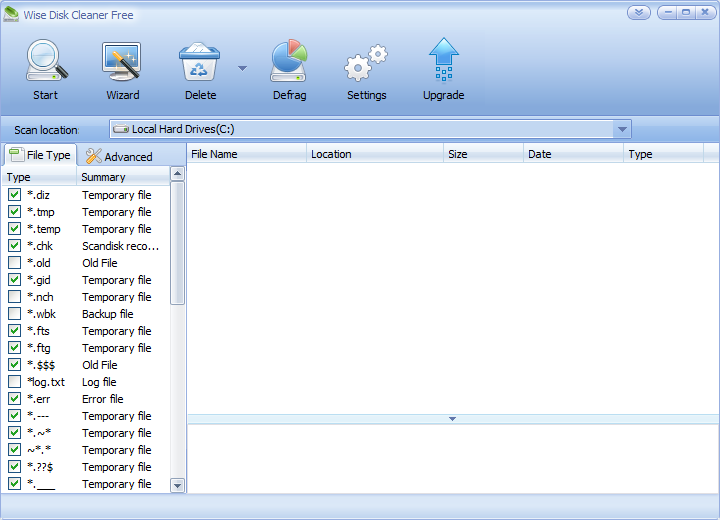Uncheck the *.ftg file type
The height and width of the screenshot is (520, 720).
point(14,347)
